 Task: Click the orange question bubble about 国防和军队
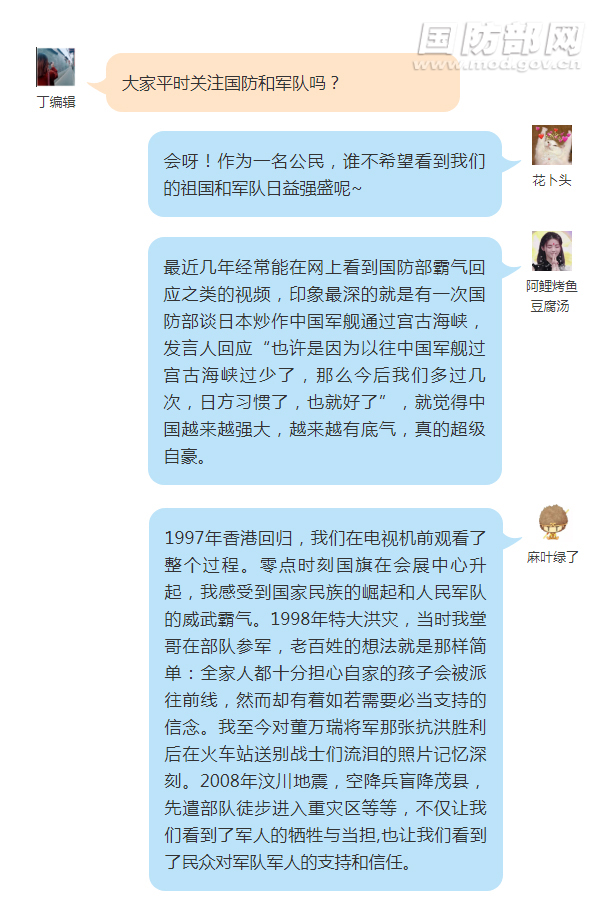282,82
